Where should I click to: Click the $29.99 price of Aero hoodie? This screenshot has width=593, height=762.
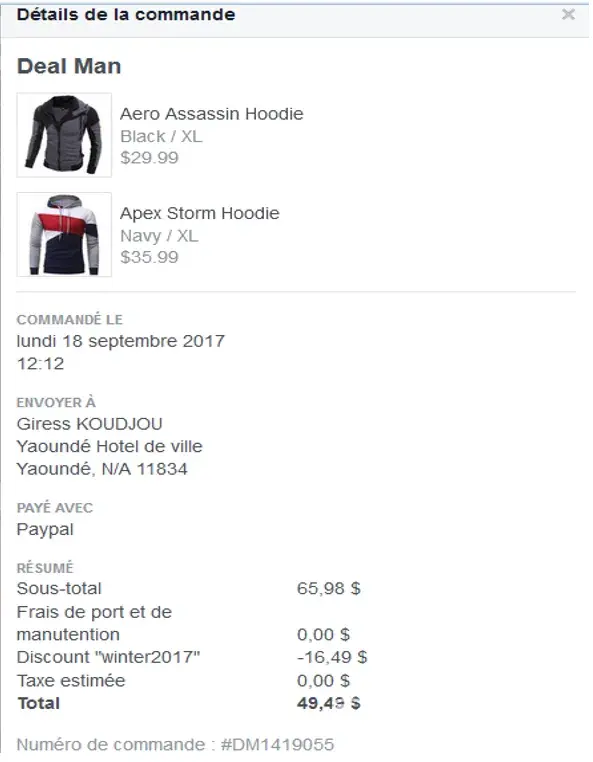[x=149, y=157]
